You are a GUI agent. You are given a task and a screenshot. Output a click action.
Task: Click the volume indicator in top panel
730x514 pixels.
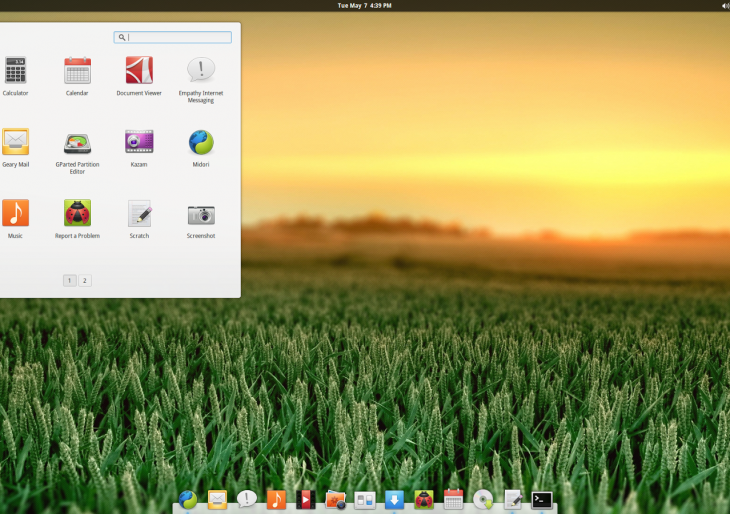click(724, 5)
